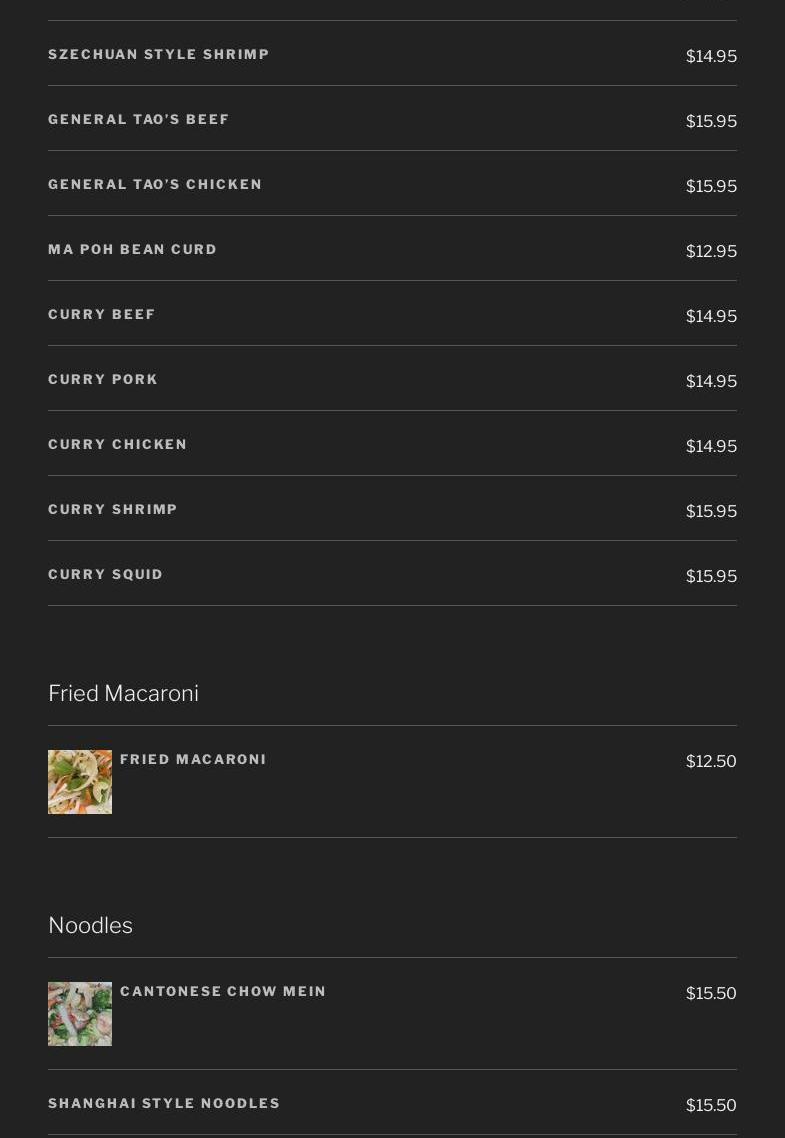Screen dimensions: 785x1138
Task: Click the Fried Macaroni section heading
Action: (x=124, y=694)
